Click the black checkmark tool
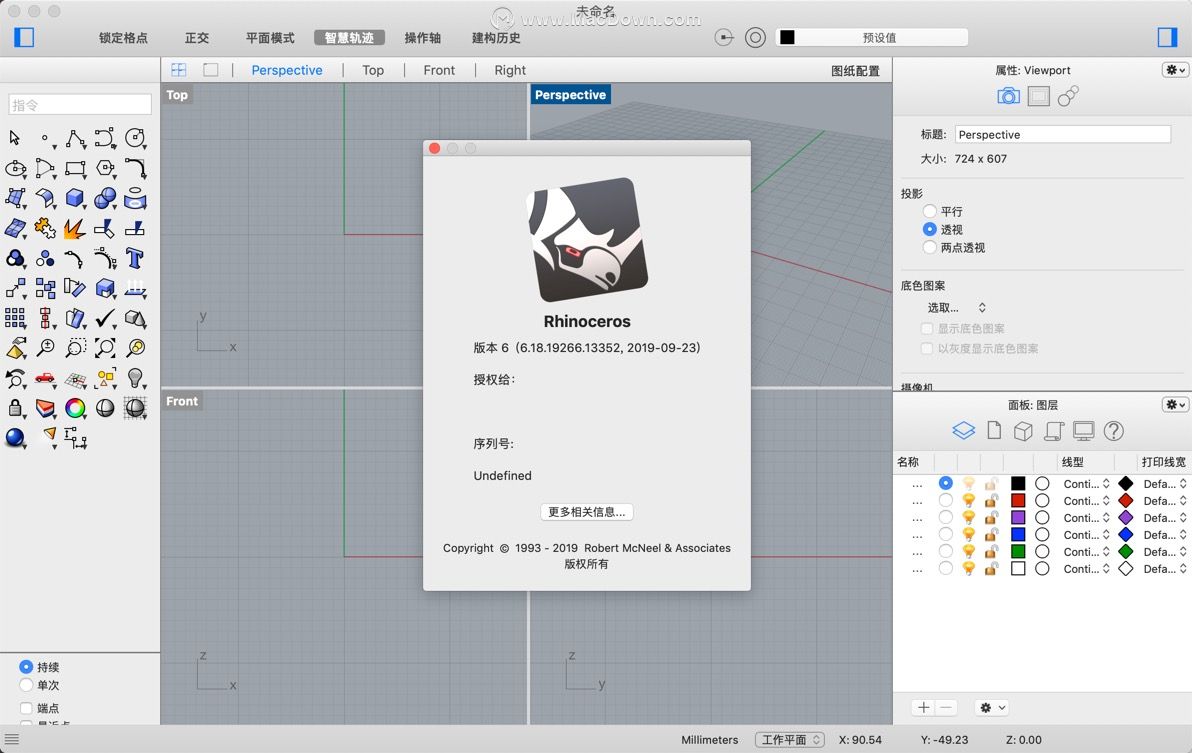 tap(105, 318)
